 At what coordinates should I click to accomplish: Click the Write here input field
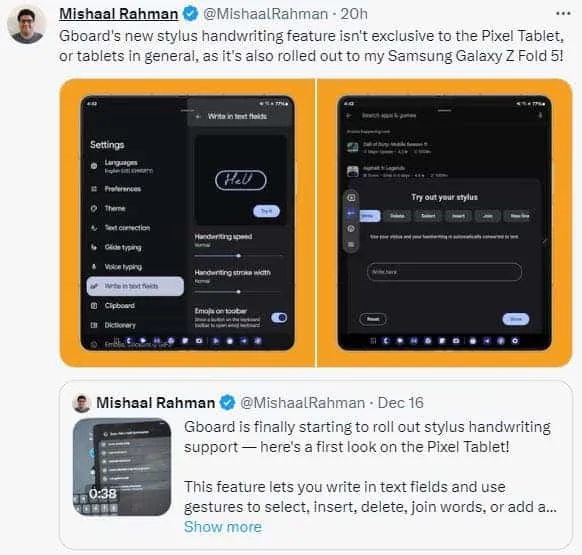click(x=444, y=272)
